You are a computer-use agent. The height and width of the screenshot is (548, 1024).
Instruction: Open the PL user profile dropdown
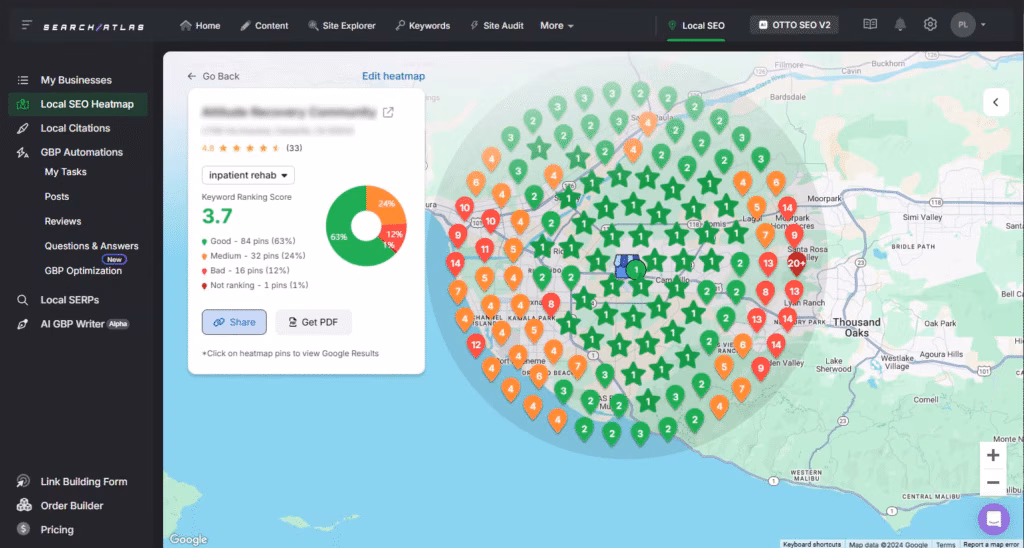click(969, 25)
